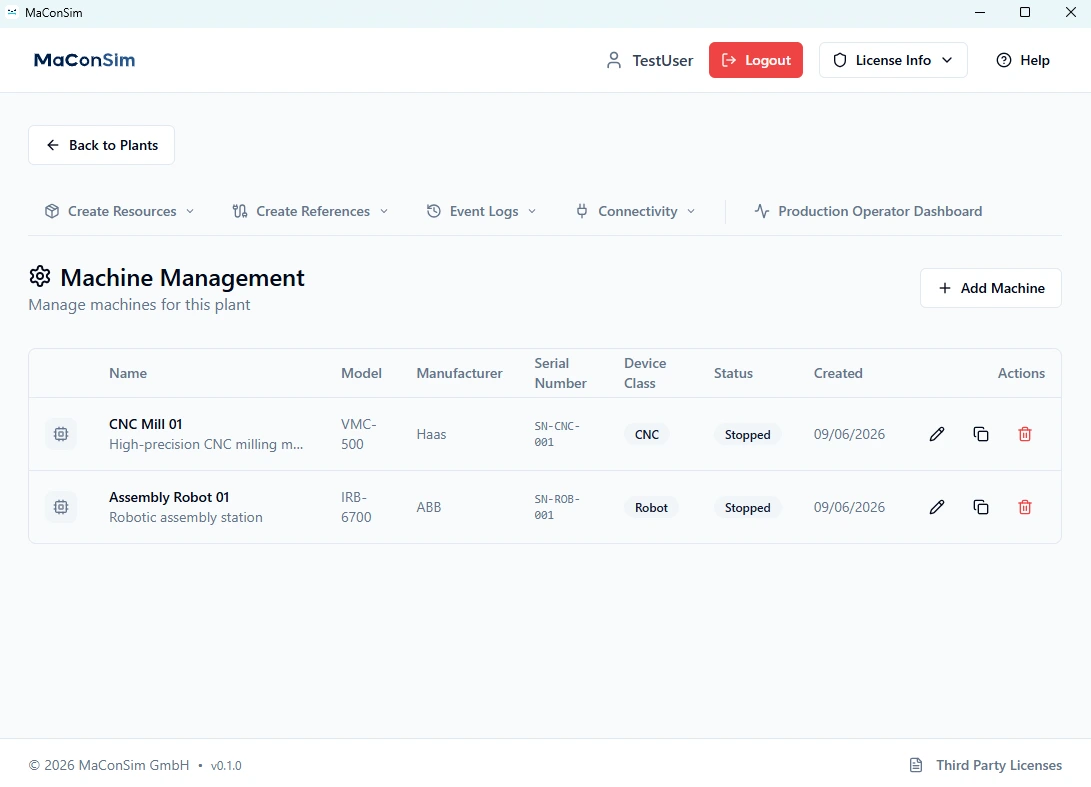Click the SN-ROB-001 serial number
Viewport: 1091px width, 787px height.
pos(557,507)
